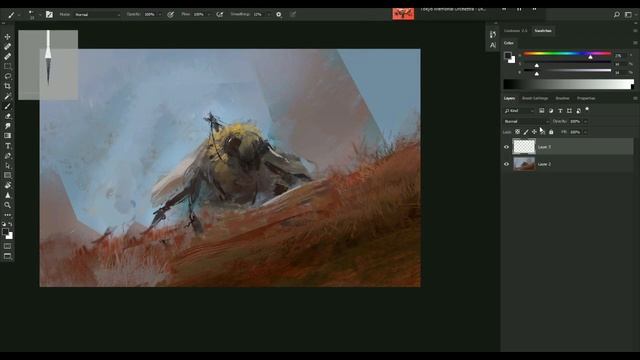Open the workspace switcher icon
This screenshot has width=640, height=360.
tap(629, 14)
